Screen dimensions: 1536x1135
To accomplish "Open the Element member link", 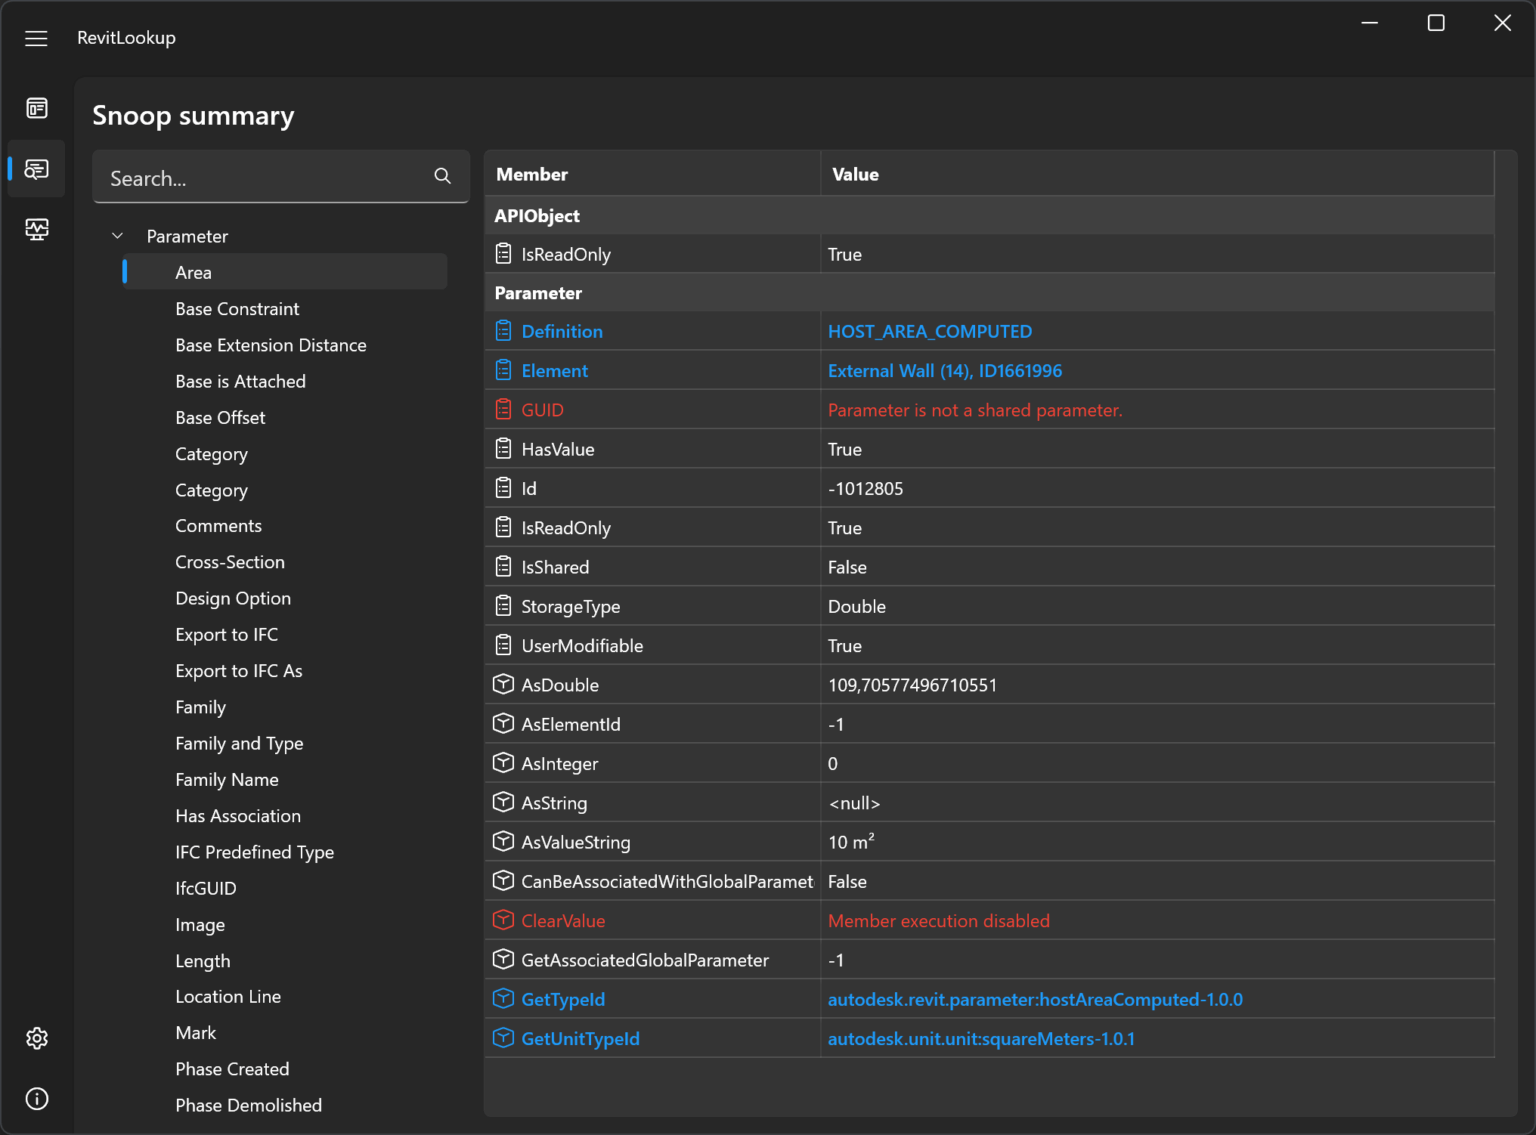I will point(554,370).
